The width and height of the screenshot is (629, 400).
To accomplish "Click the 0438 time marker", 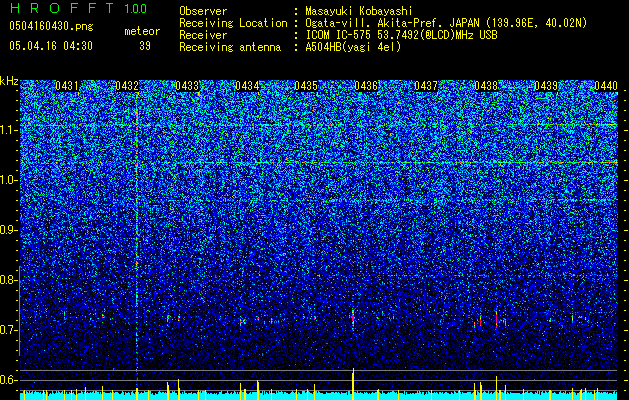I will (486, 86).
